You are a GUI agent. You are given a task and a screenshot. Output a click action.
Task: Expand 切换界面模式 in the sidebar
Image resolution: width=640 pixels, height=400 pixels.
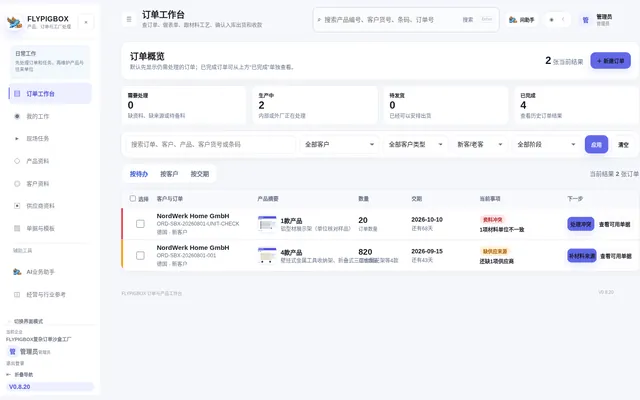click(x=26, y=321)
